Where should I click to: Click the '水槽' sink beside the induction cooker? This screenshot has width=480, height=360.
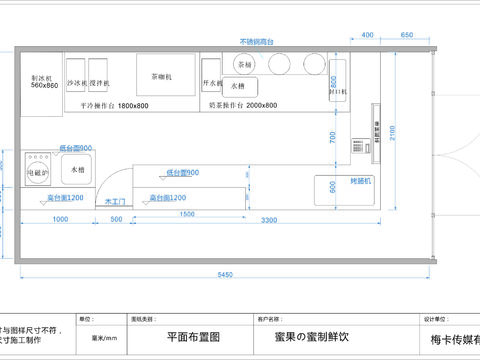pyautogui.click(x=76, y=169)
